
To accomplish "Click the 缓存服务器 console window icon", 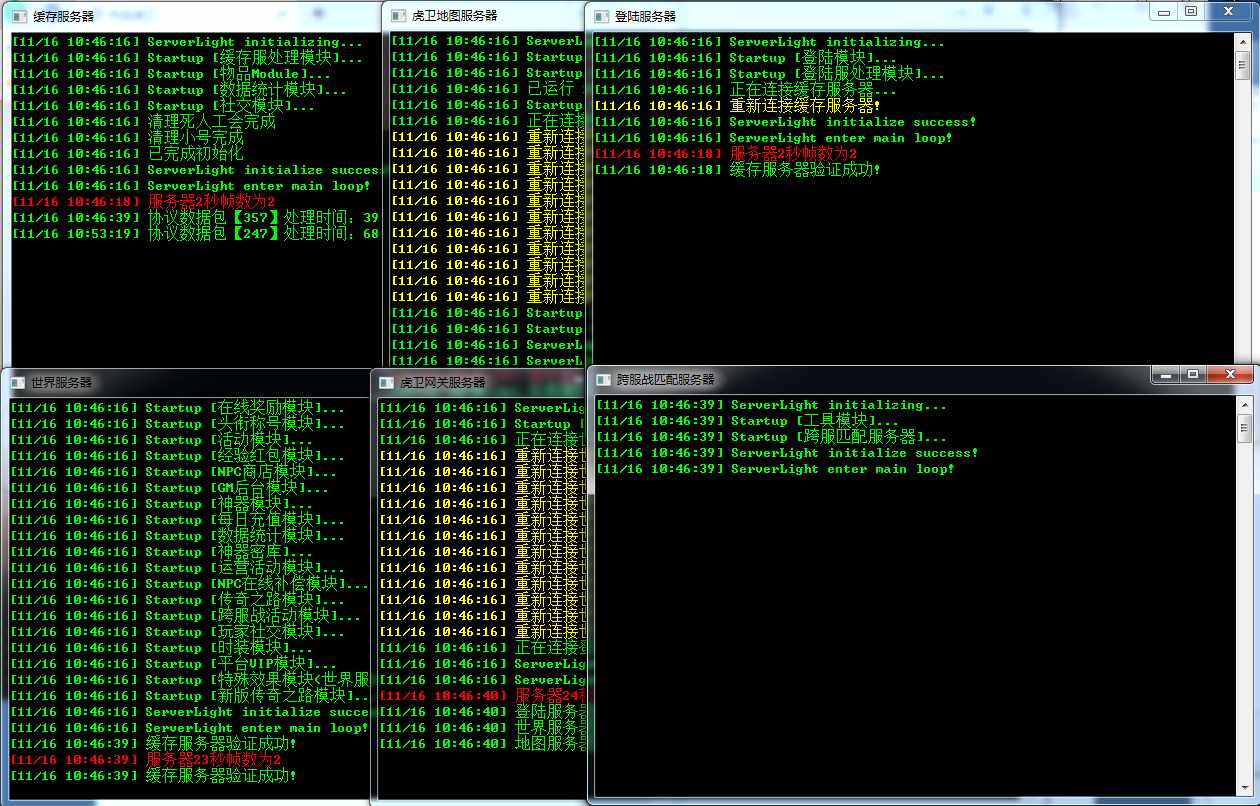I will coord(20,17).
